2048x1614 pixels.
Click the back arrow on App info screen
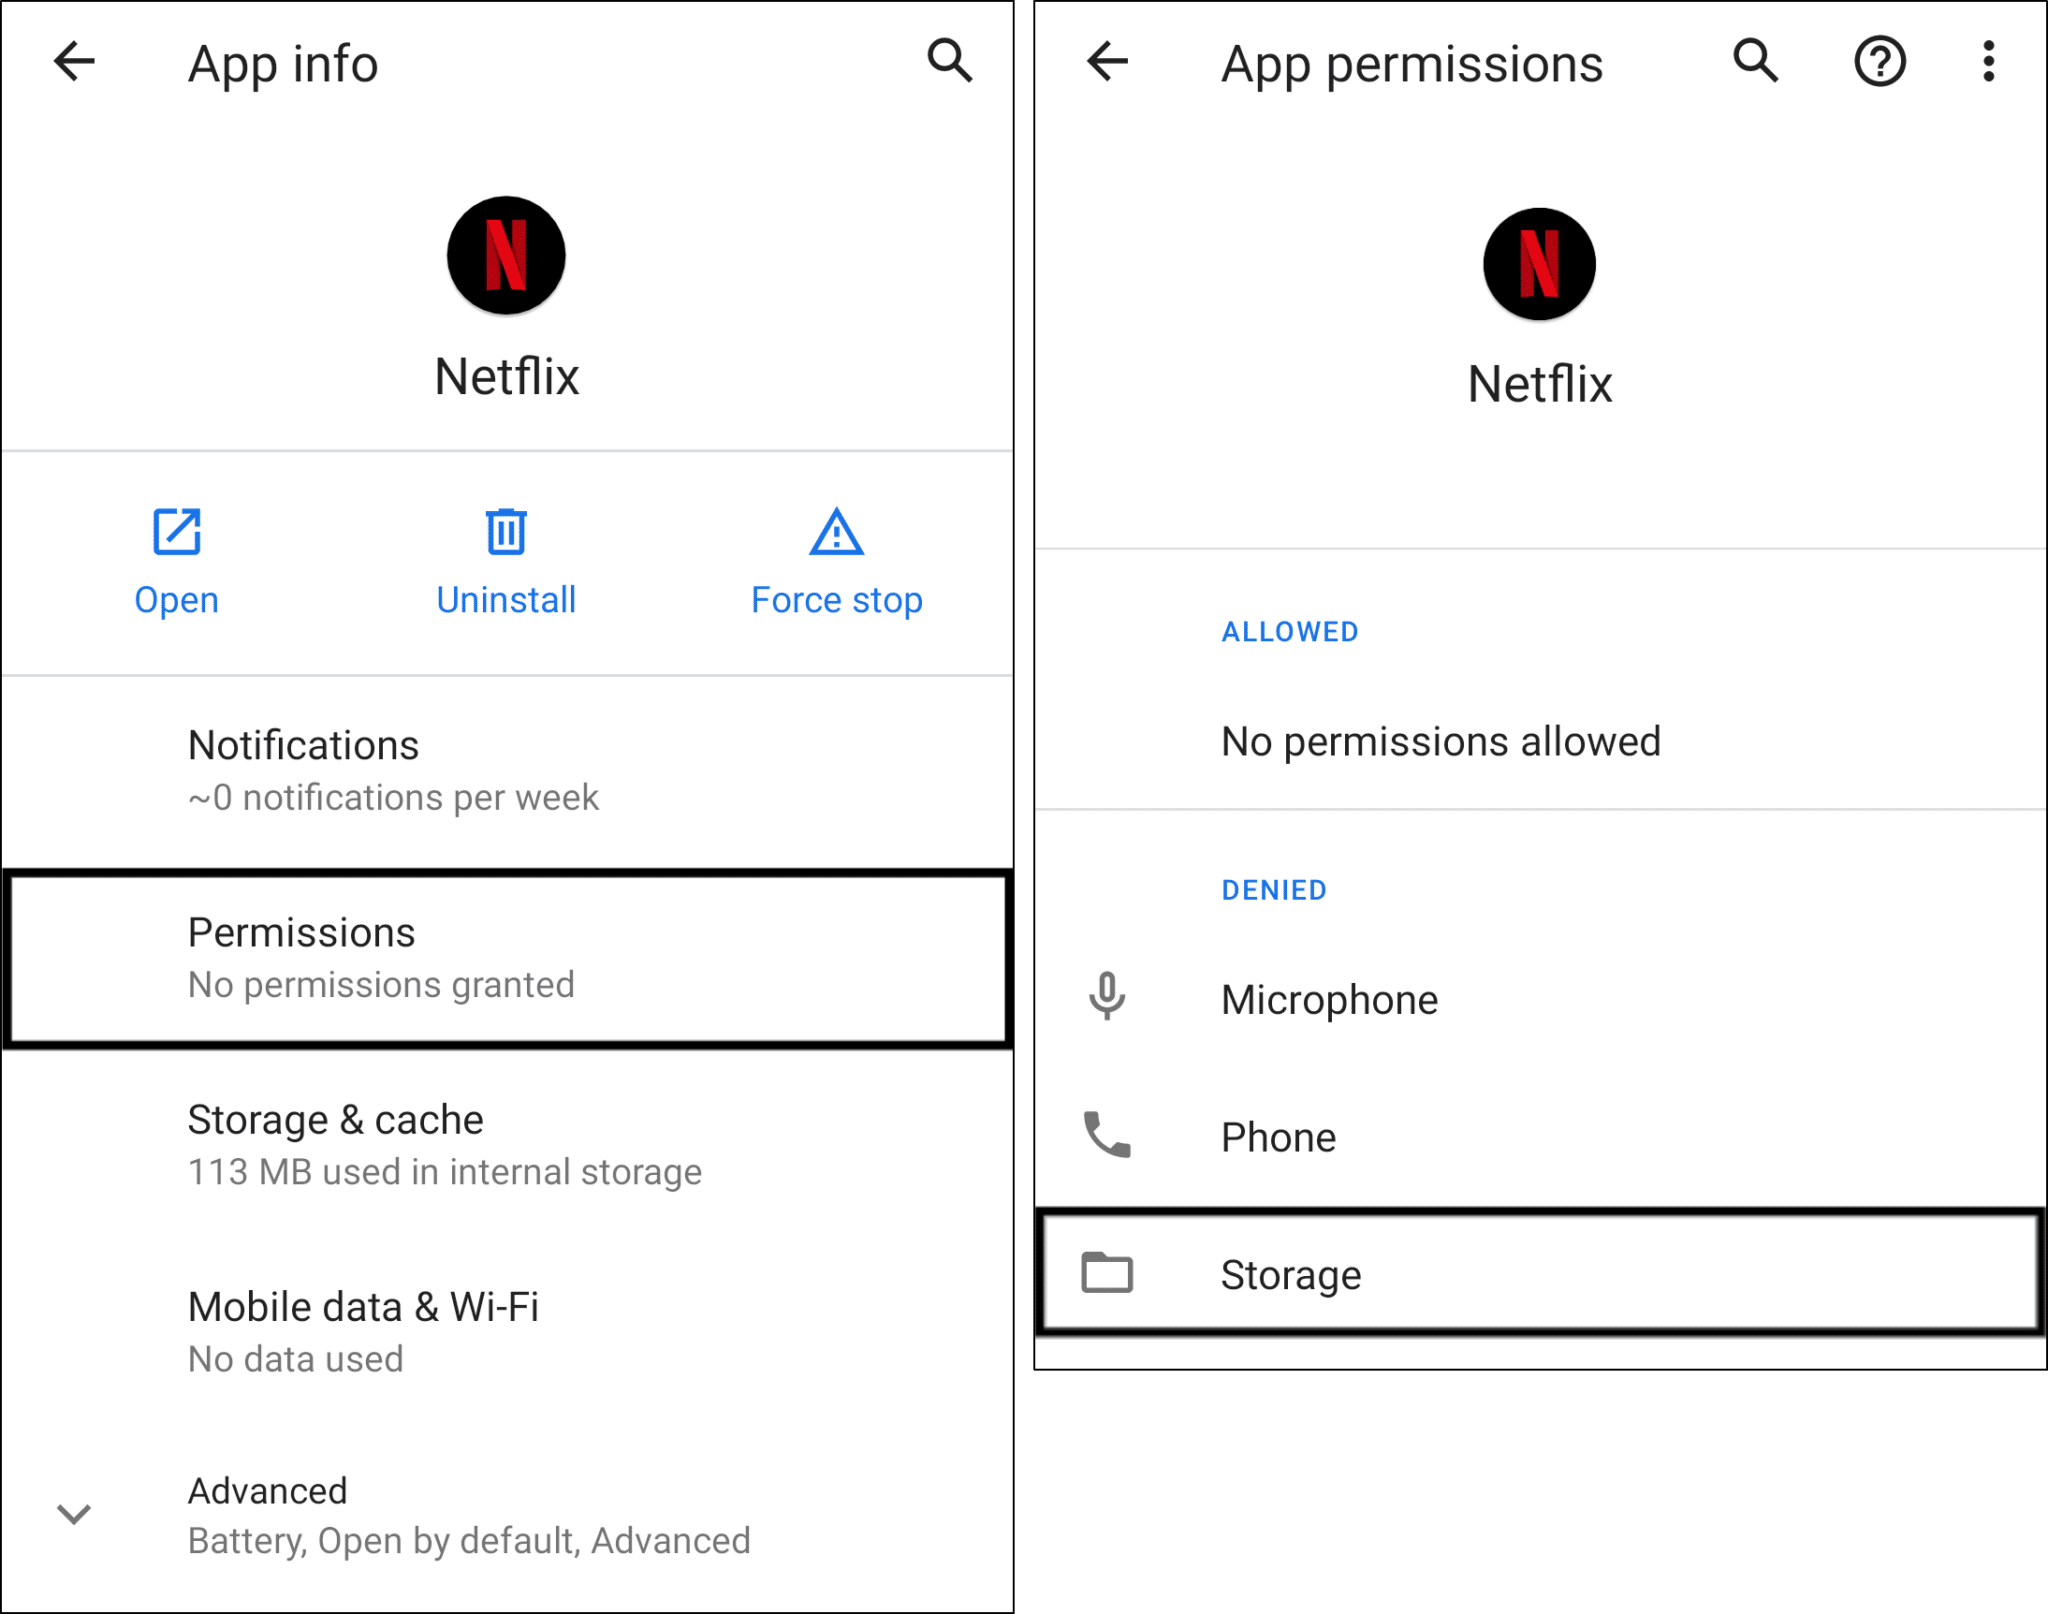pos(73,62)
